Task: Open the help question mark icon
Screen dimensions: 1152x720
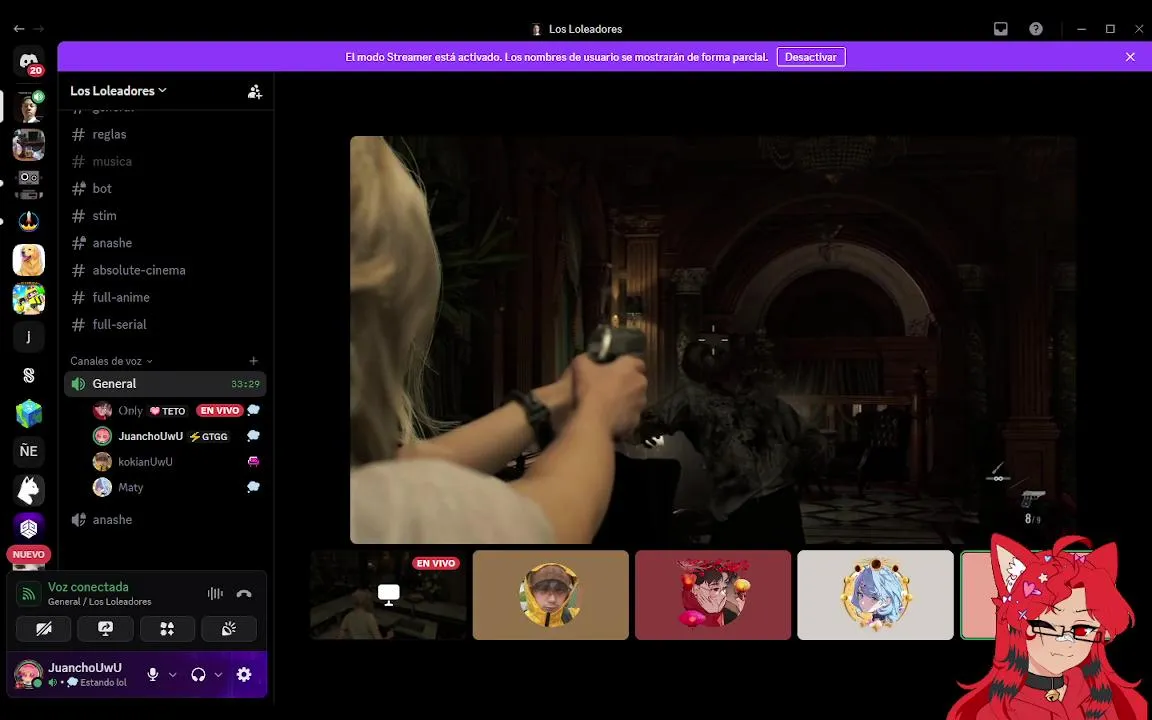Action: [1036, 29]
